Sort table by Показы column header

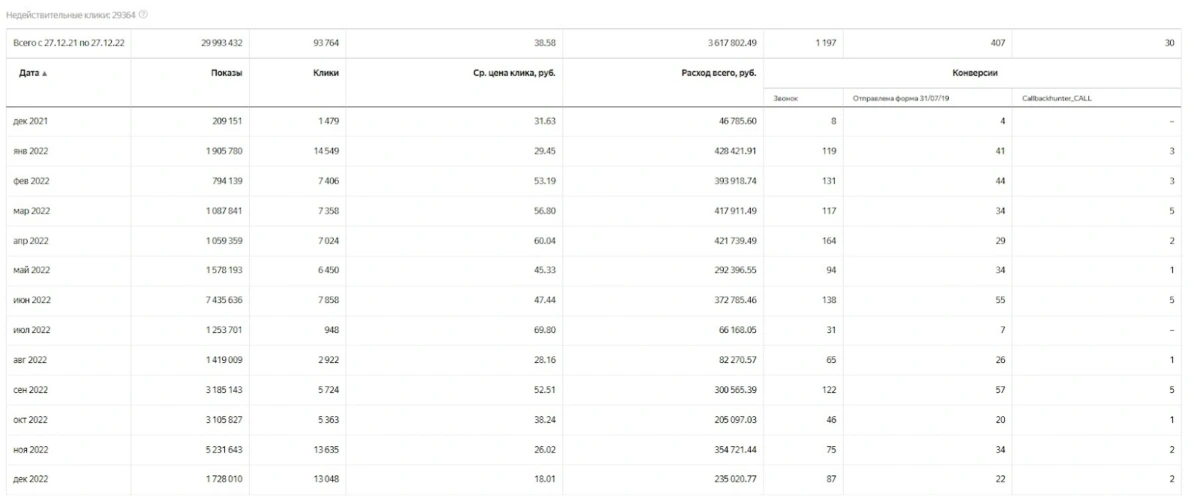(x=228, y=73)
